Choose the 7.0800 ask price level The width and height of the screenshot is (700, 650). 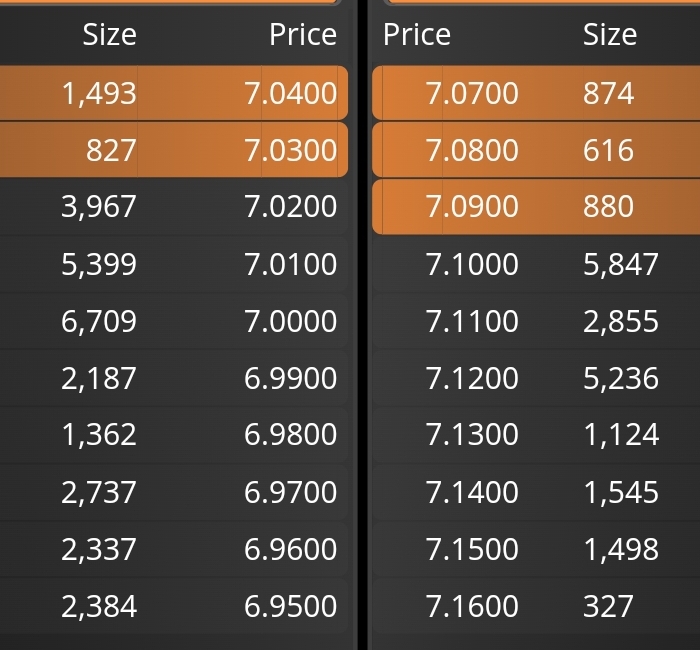536,150
